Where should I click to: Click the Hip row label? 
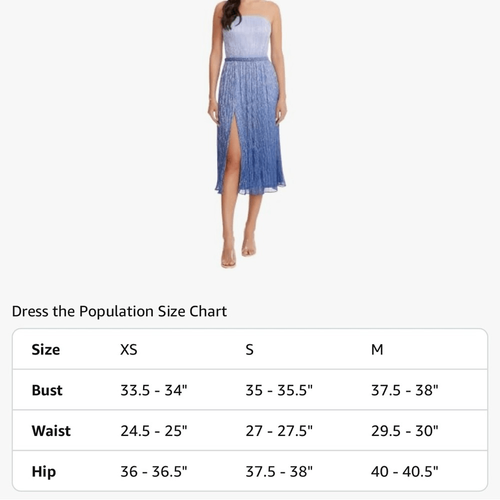[44, 472]
